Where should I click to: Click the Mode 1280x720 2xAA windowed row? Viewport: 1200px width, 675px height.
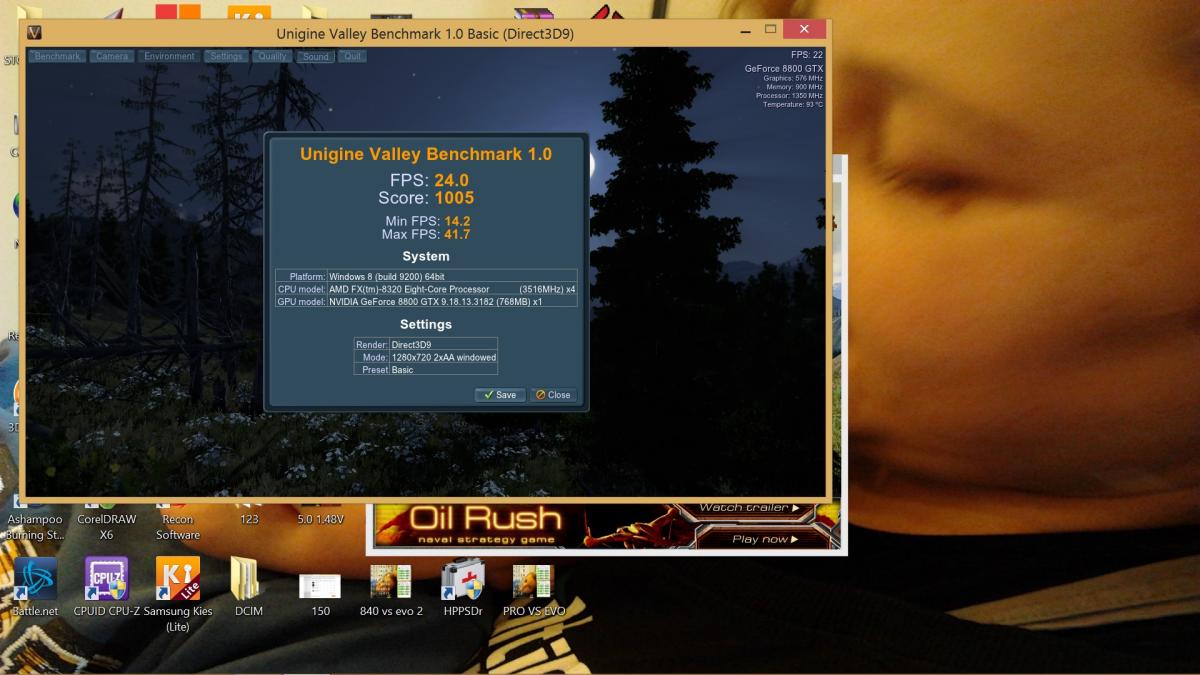425,357
